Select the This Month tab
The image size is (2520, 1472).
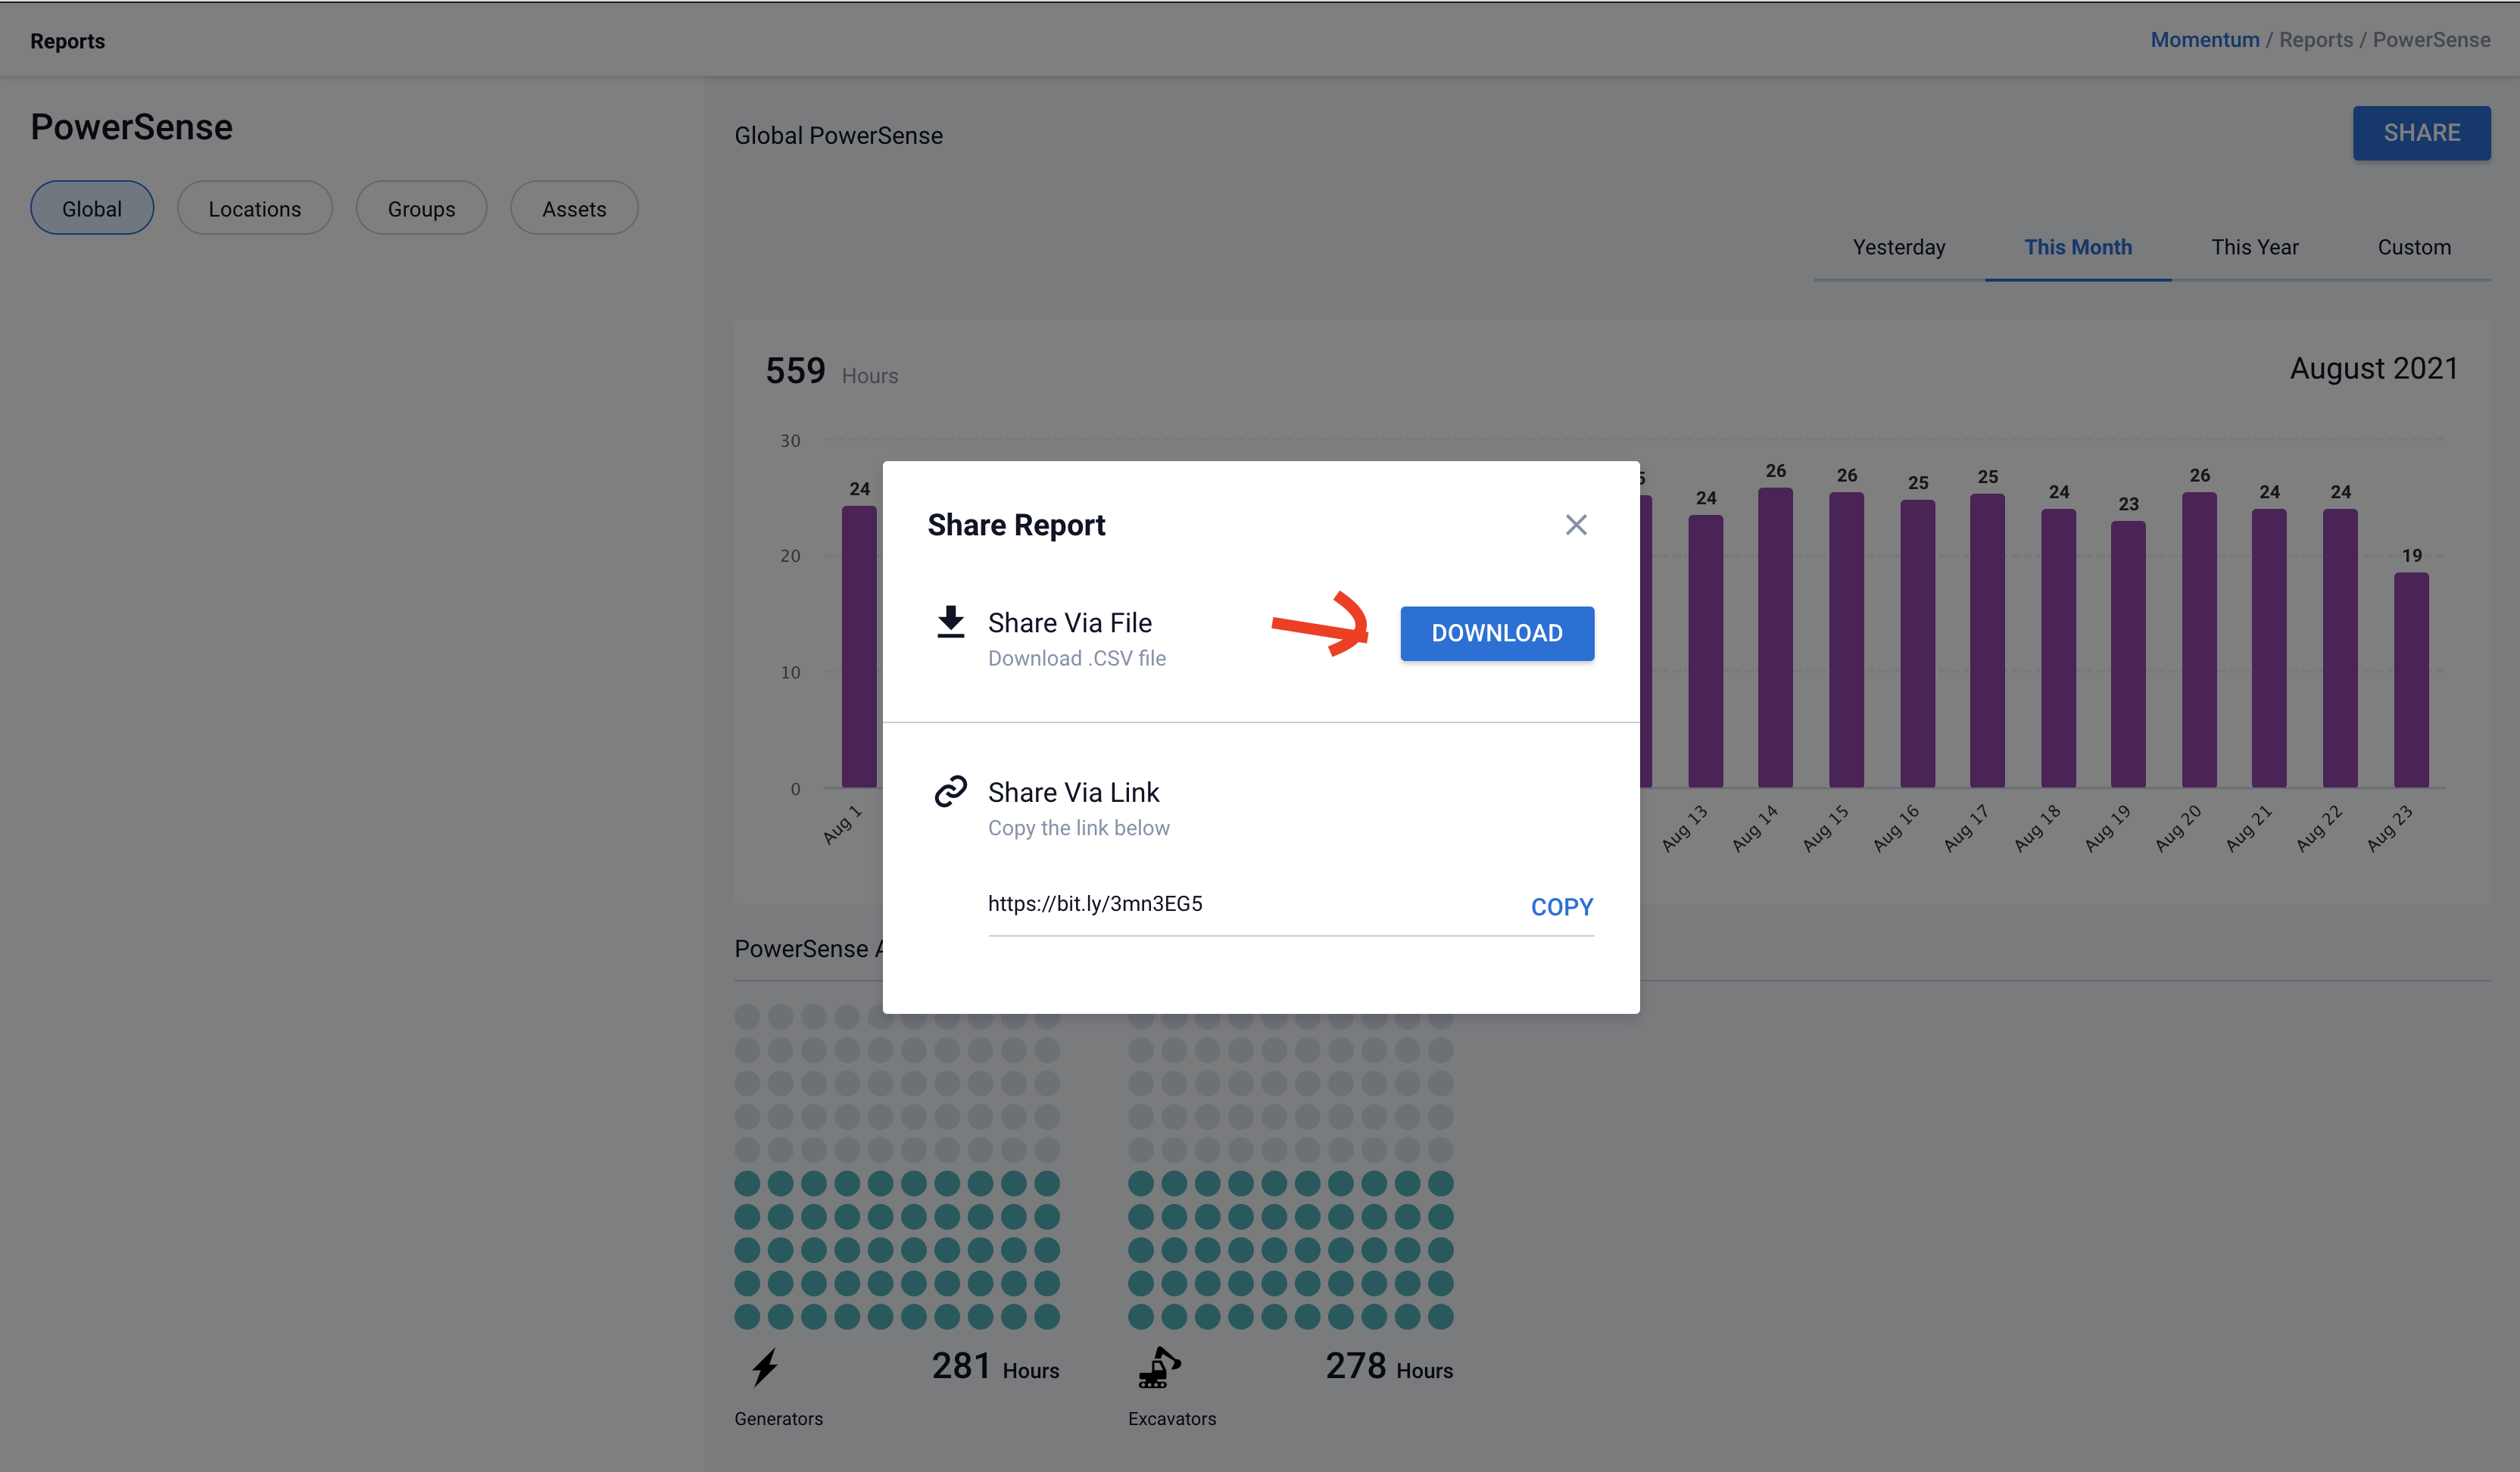2077,247
